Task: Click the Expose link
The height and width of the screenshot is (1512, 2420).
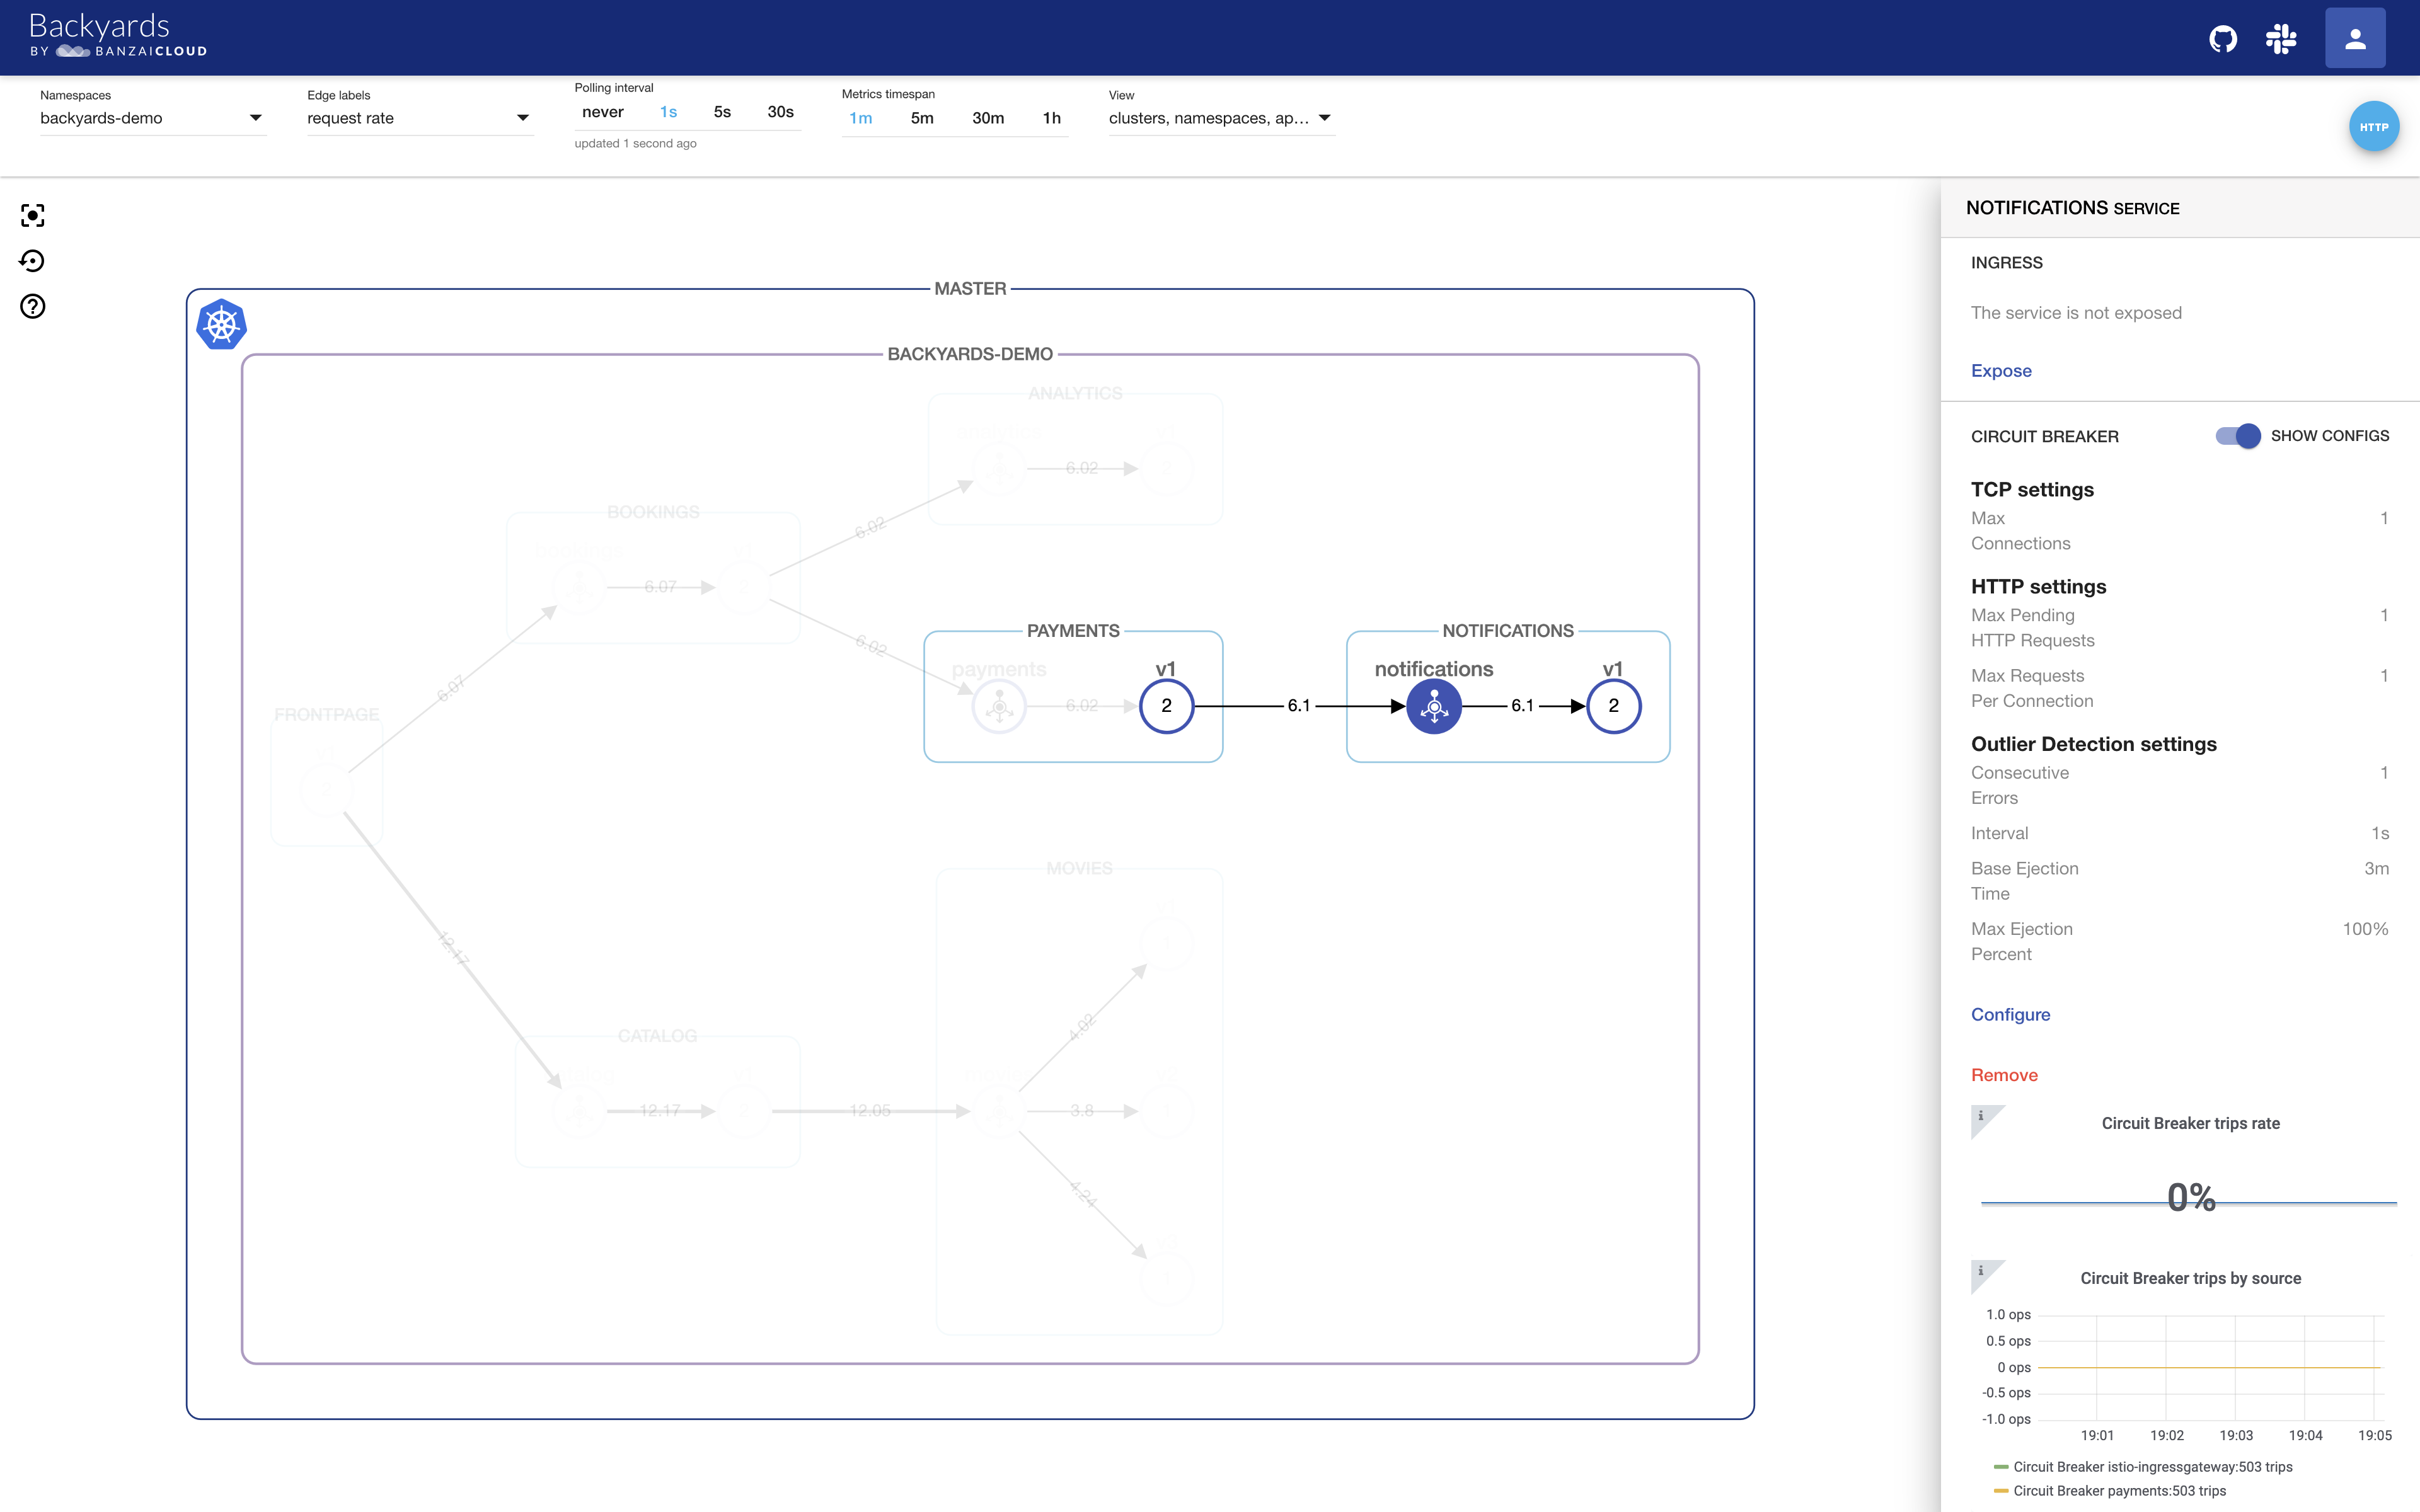Action: 2000,371
